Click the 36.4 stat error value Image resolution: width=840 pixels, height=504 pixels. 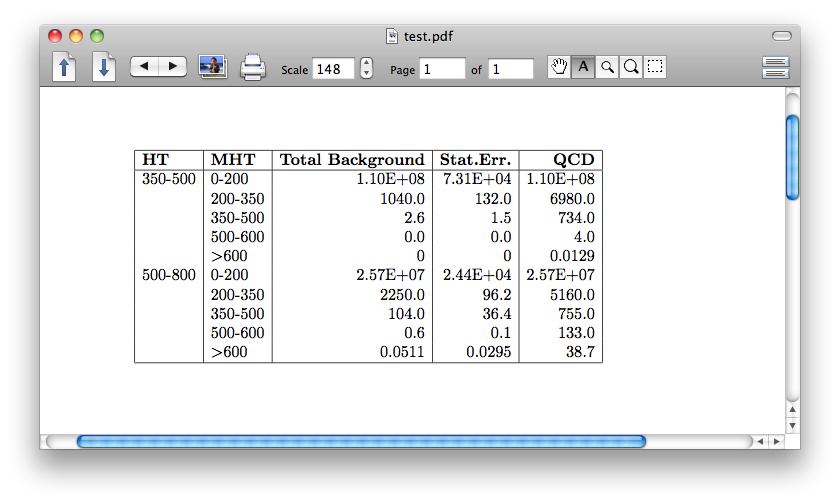coord(497,314)
